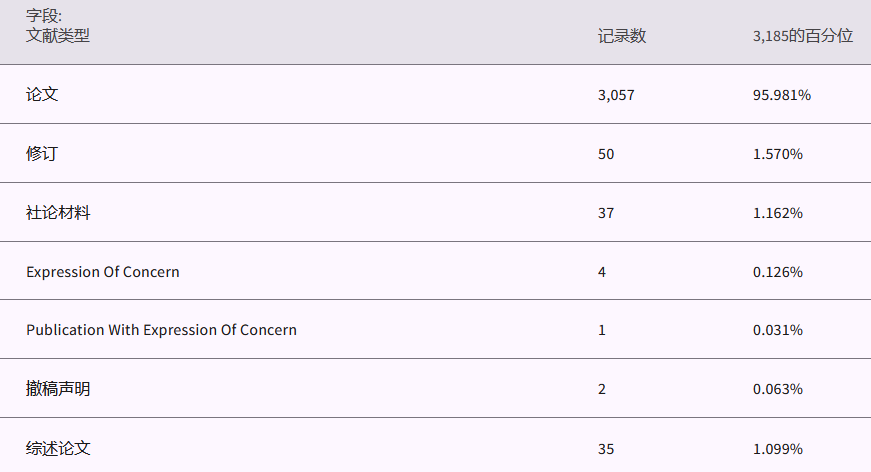This screenshot has height=472, width=871.
Task: Click the 1.162% percentage value
Action: pos(777,213)
